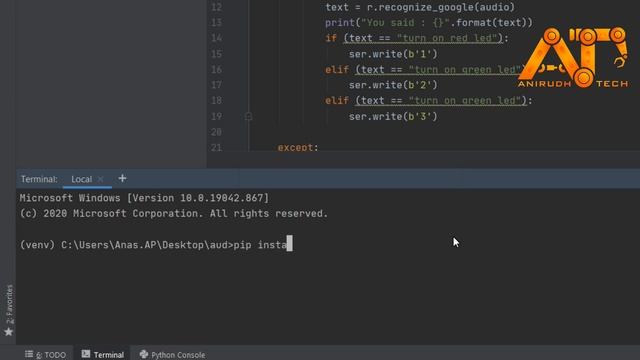Close the Local terminal tab
This screenshot has height=360, width=640.
click(x=100, y=179)
